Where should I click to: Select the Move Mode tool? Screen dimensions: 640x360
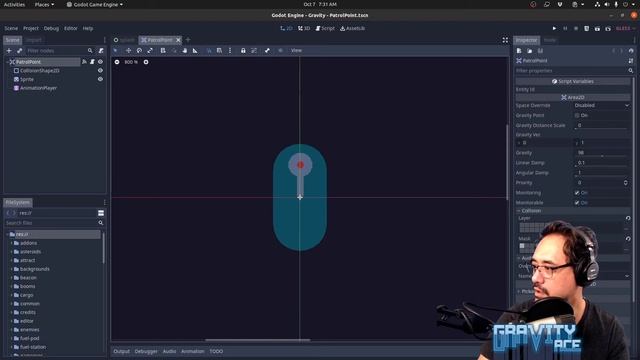[x=128, y=51]
